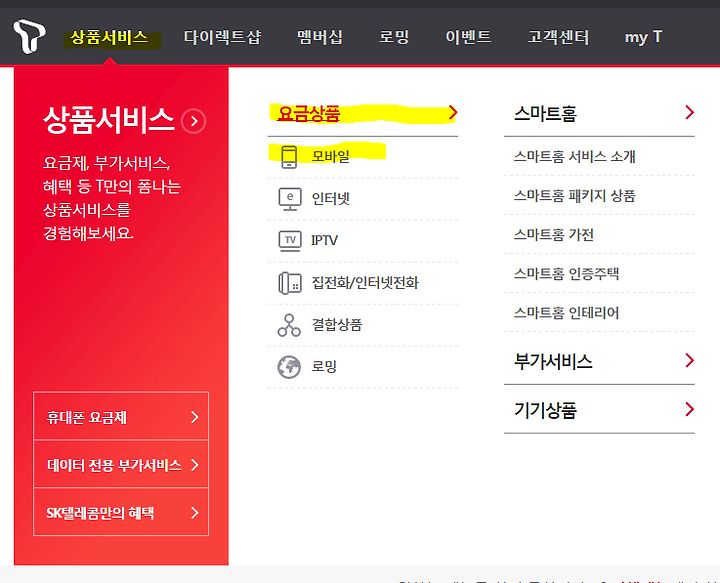Click the SK텔레콤만의 혜택 button
The height and width of the screenshot is (583, 720).
pos(121,512)
